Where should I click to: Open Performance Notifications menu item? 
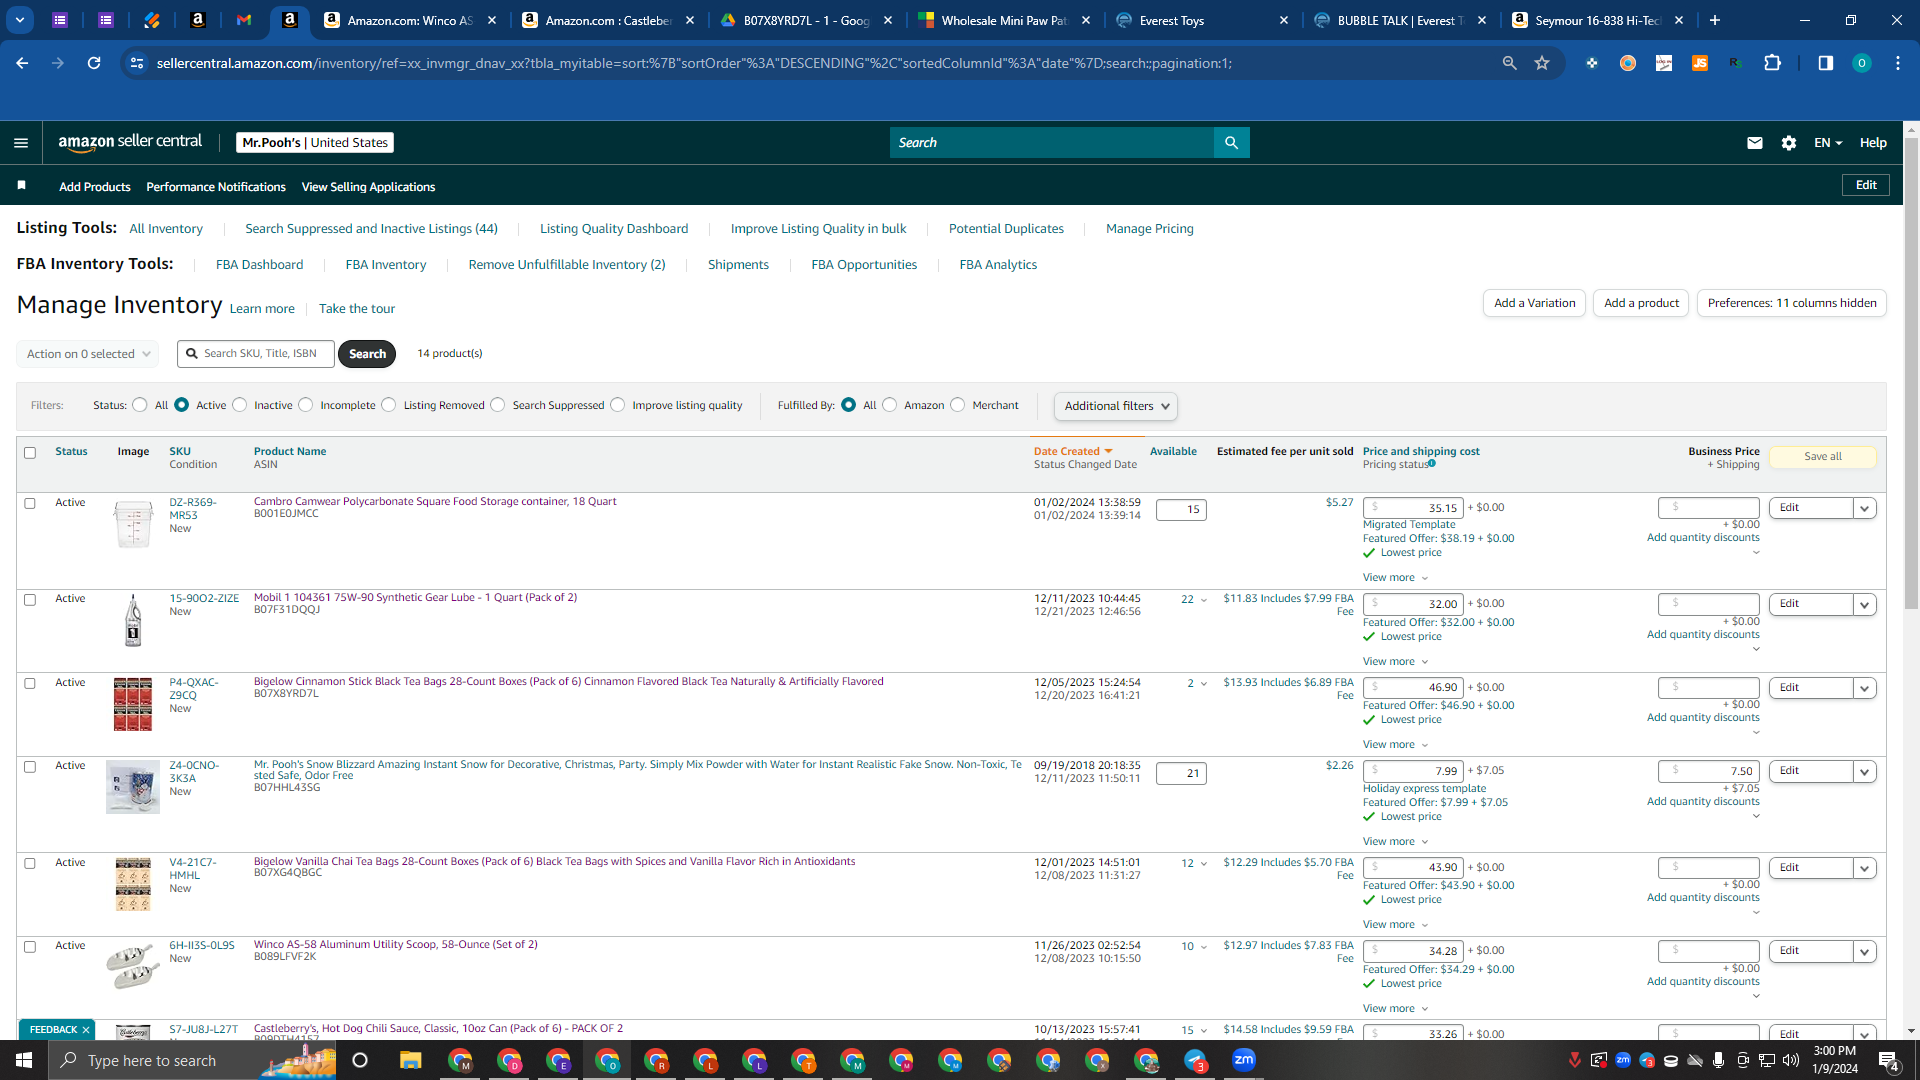coord(216,187)
